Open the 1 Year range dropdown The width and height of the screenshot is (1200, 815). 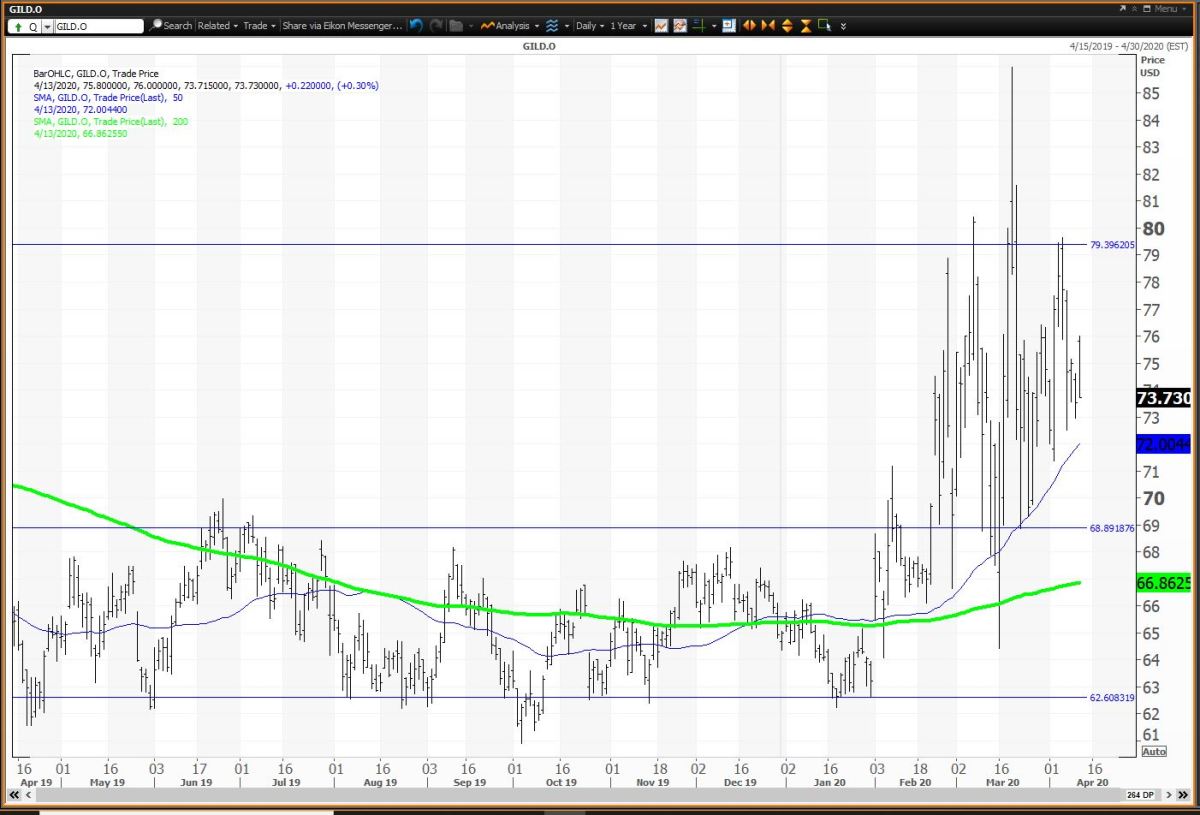629,26
